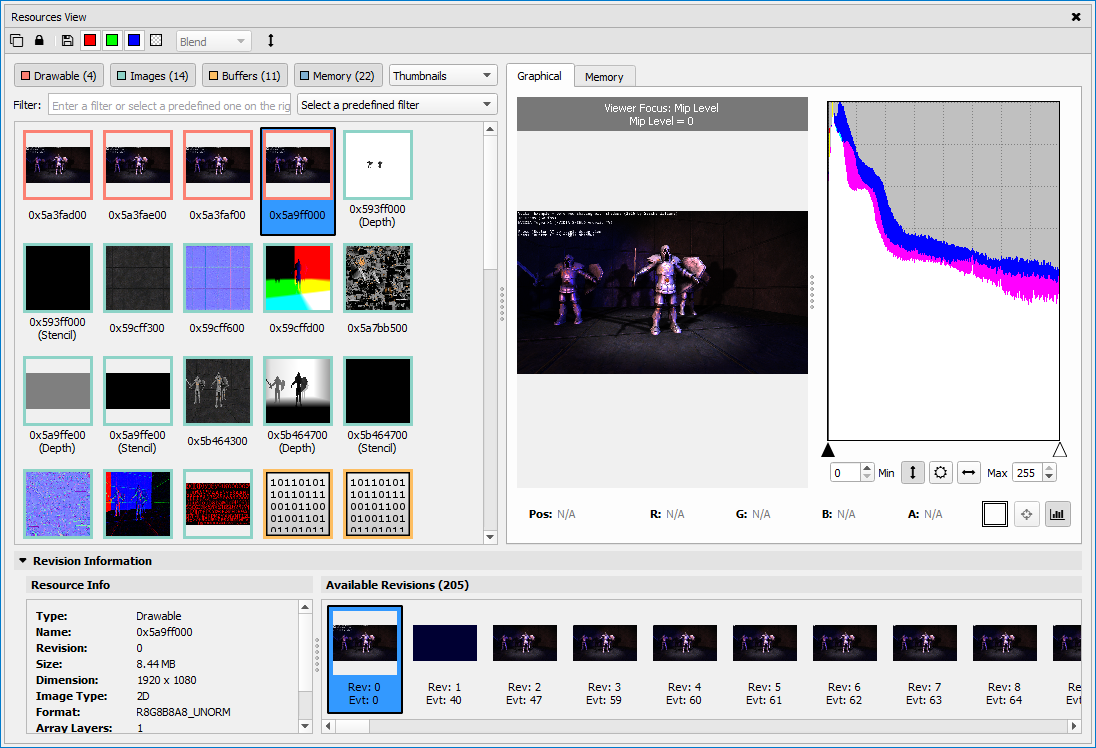Click the pop-out window icon in the toolbar

coord(17,41)
